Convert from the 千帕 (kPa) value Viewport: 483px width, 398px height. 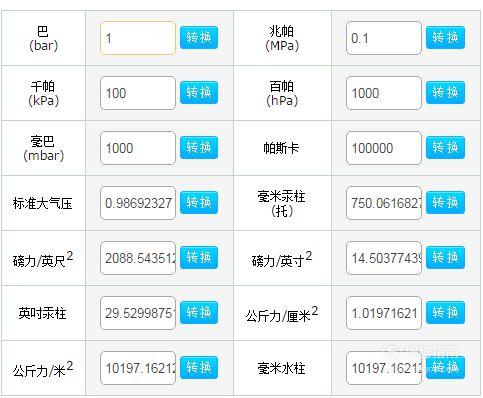click(199, 92)
